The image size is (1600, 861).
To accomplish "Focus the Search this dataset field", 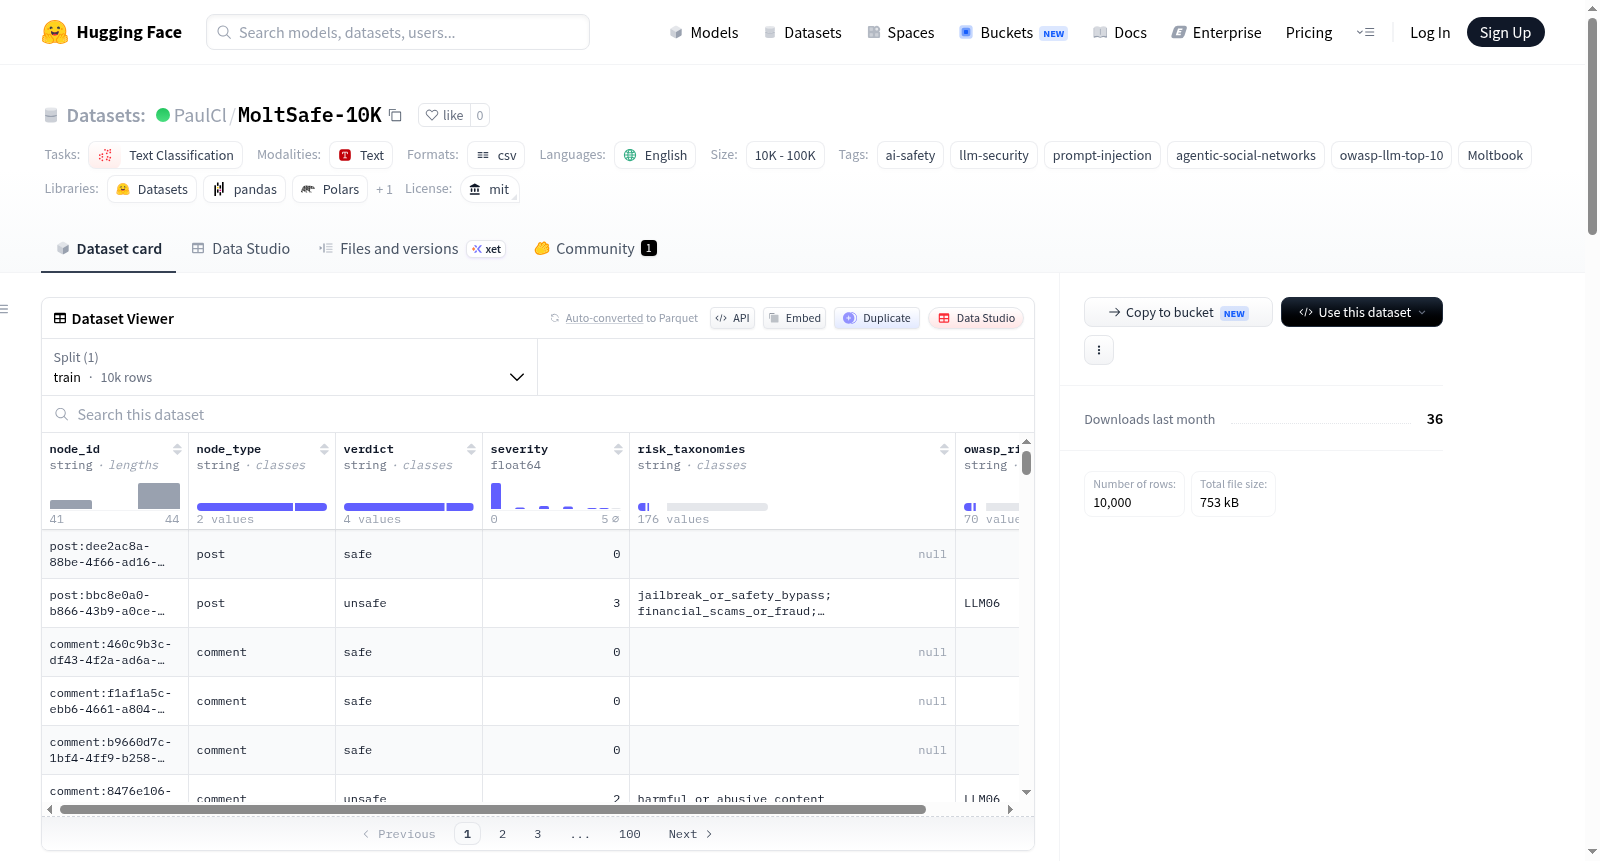I will tap(538, 414).
